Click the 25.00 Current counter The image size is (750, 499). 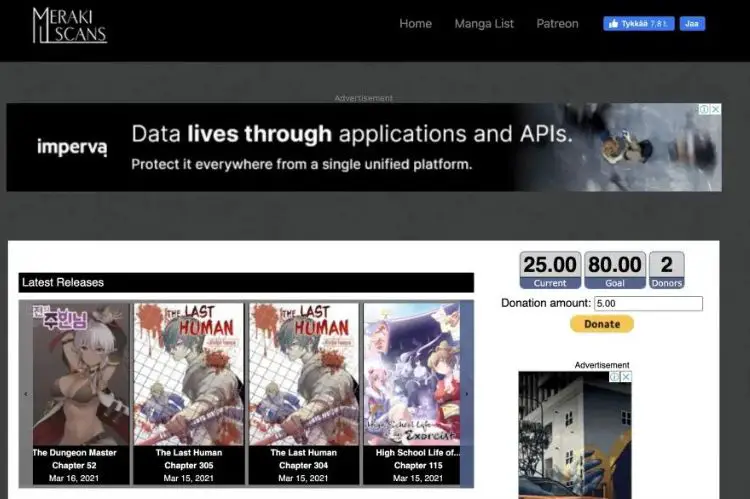[550, 270]
